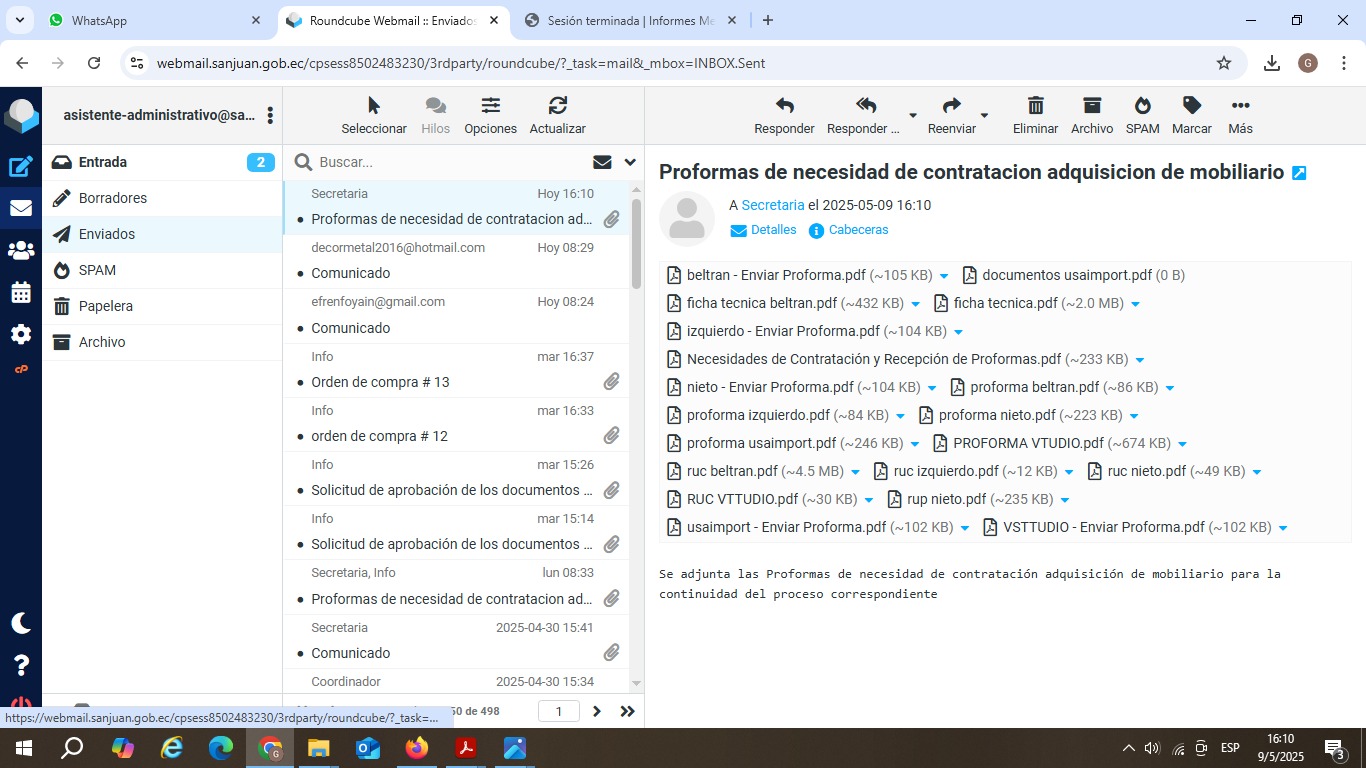
Task: Open the calendar icon in left sidebar
Action: tap(21, 292)
